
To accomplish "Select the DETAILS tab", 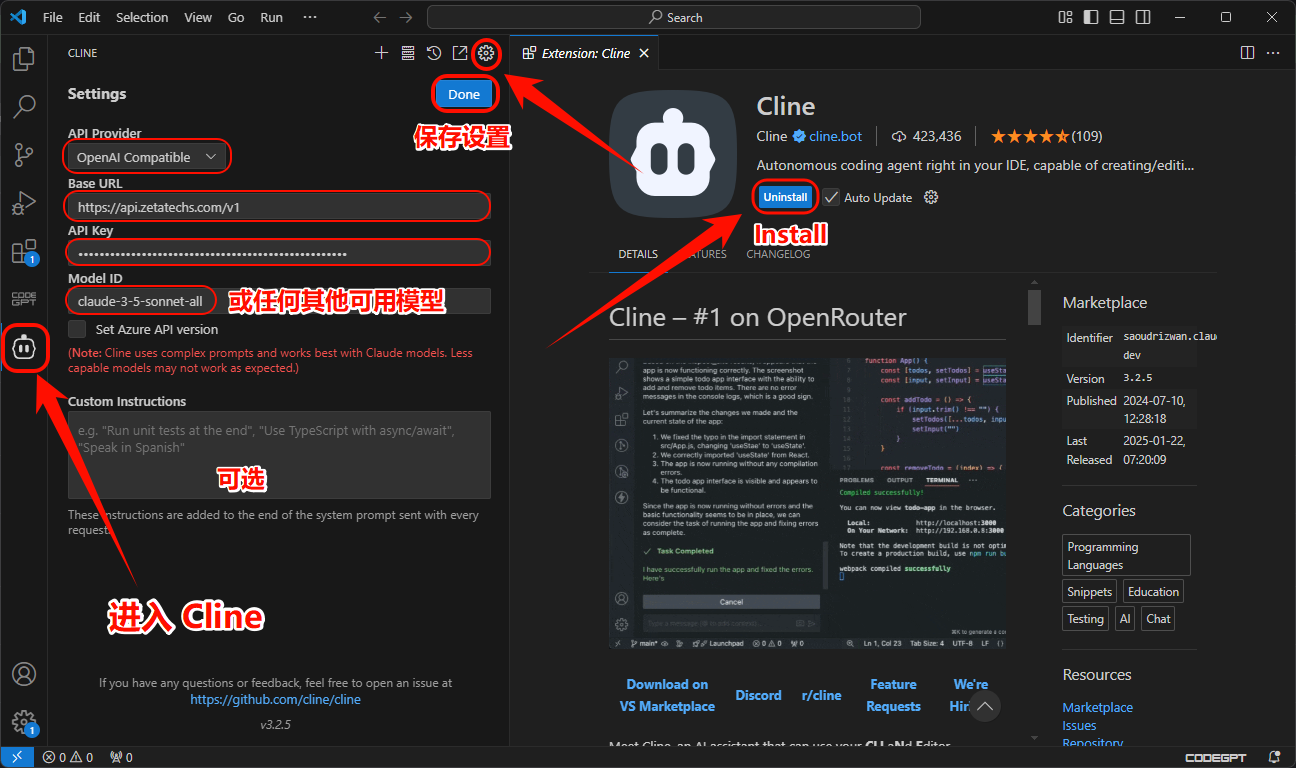I will pyautogui.click(x=638, y=254).
